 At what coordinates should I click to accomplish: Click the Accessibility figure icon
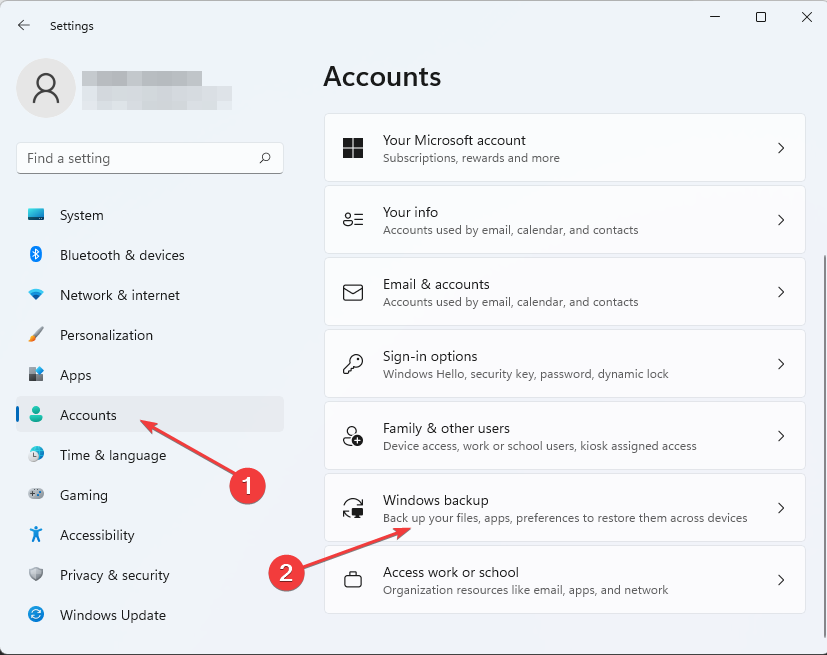(x=36, y=535)
